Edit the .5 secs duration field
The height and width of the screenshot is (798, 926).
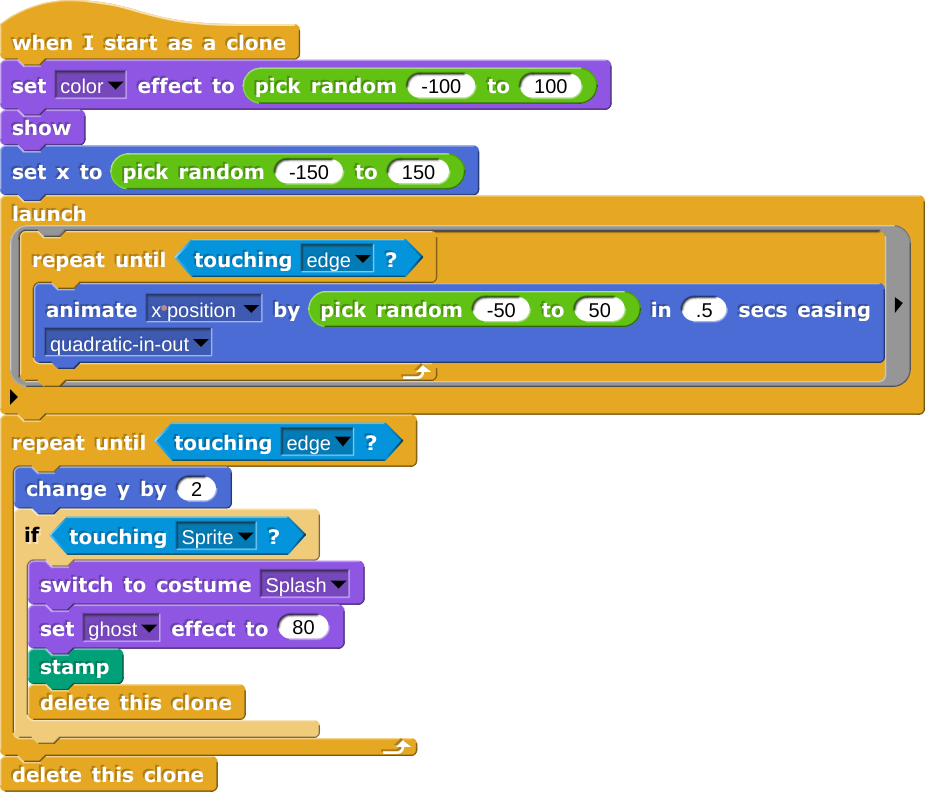tap(705, 310)
